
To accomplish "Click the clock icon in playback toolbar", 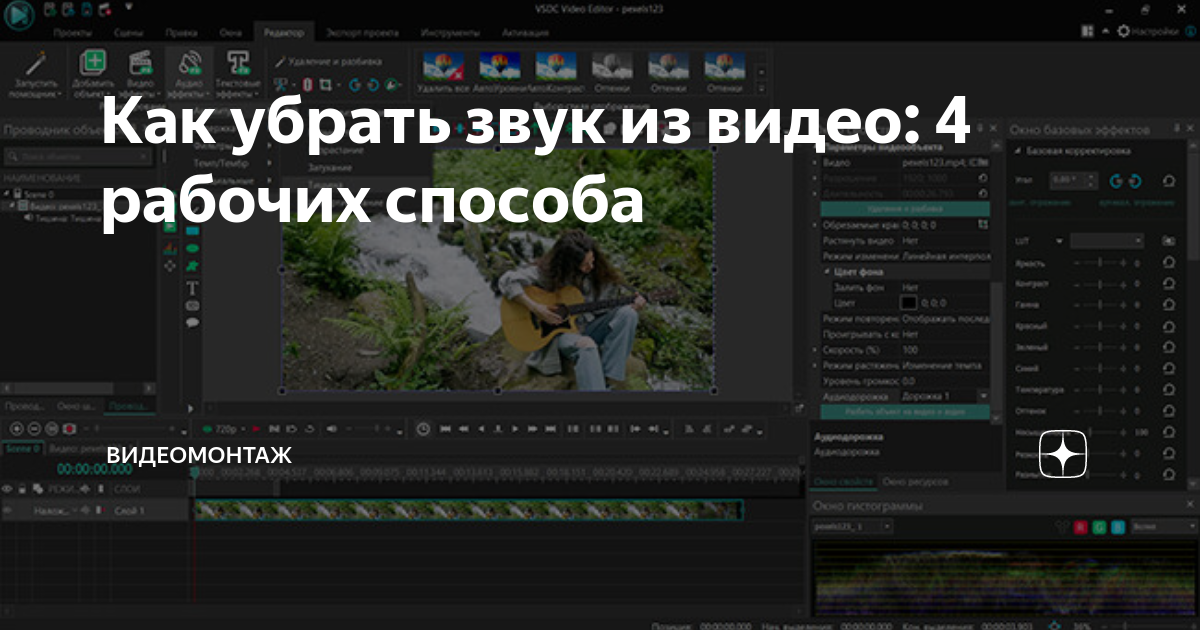I will 423,429.
